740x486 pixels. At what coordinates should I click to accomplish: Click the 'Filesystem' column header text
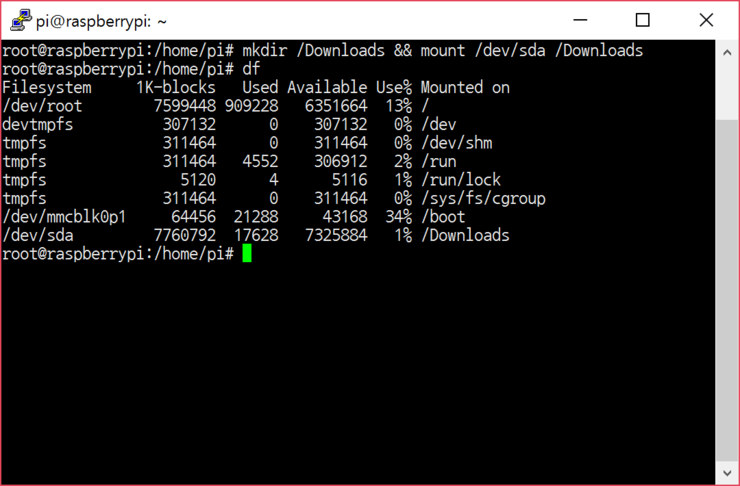47,87
